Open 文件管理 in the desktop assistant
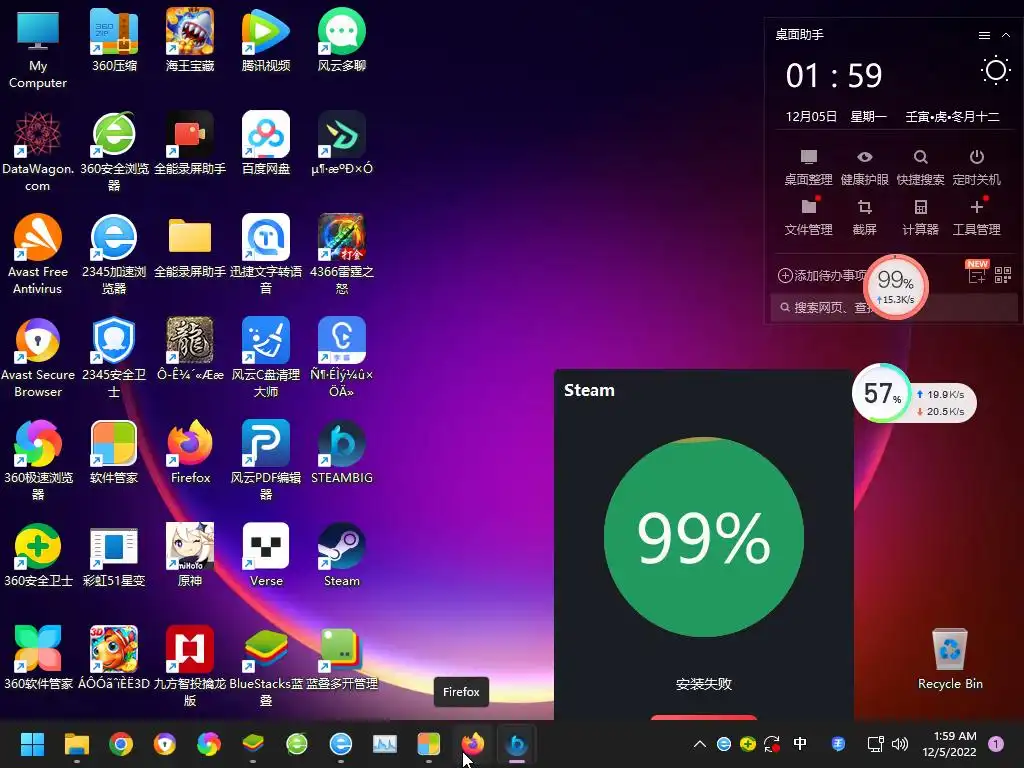Screen dimensions: 1024x768 coord(808,217)
